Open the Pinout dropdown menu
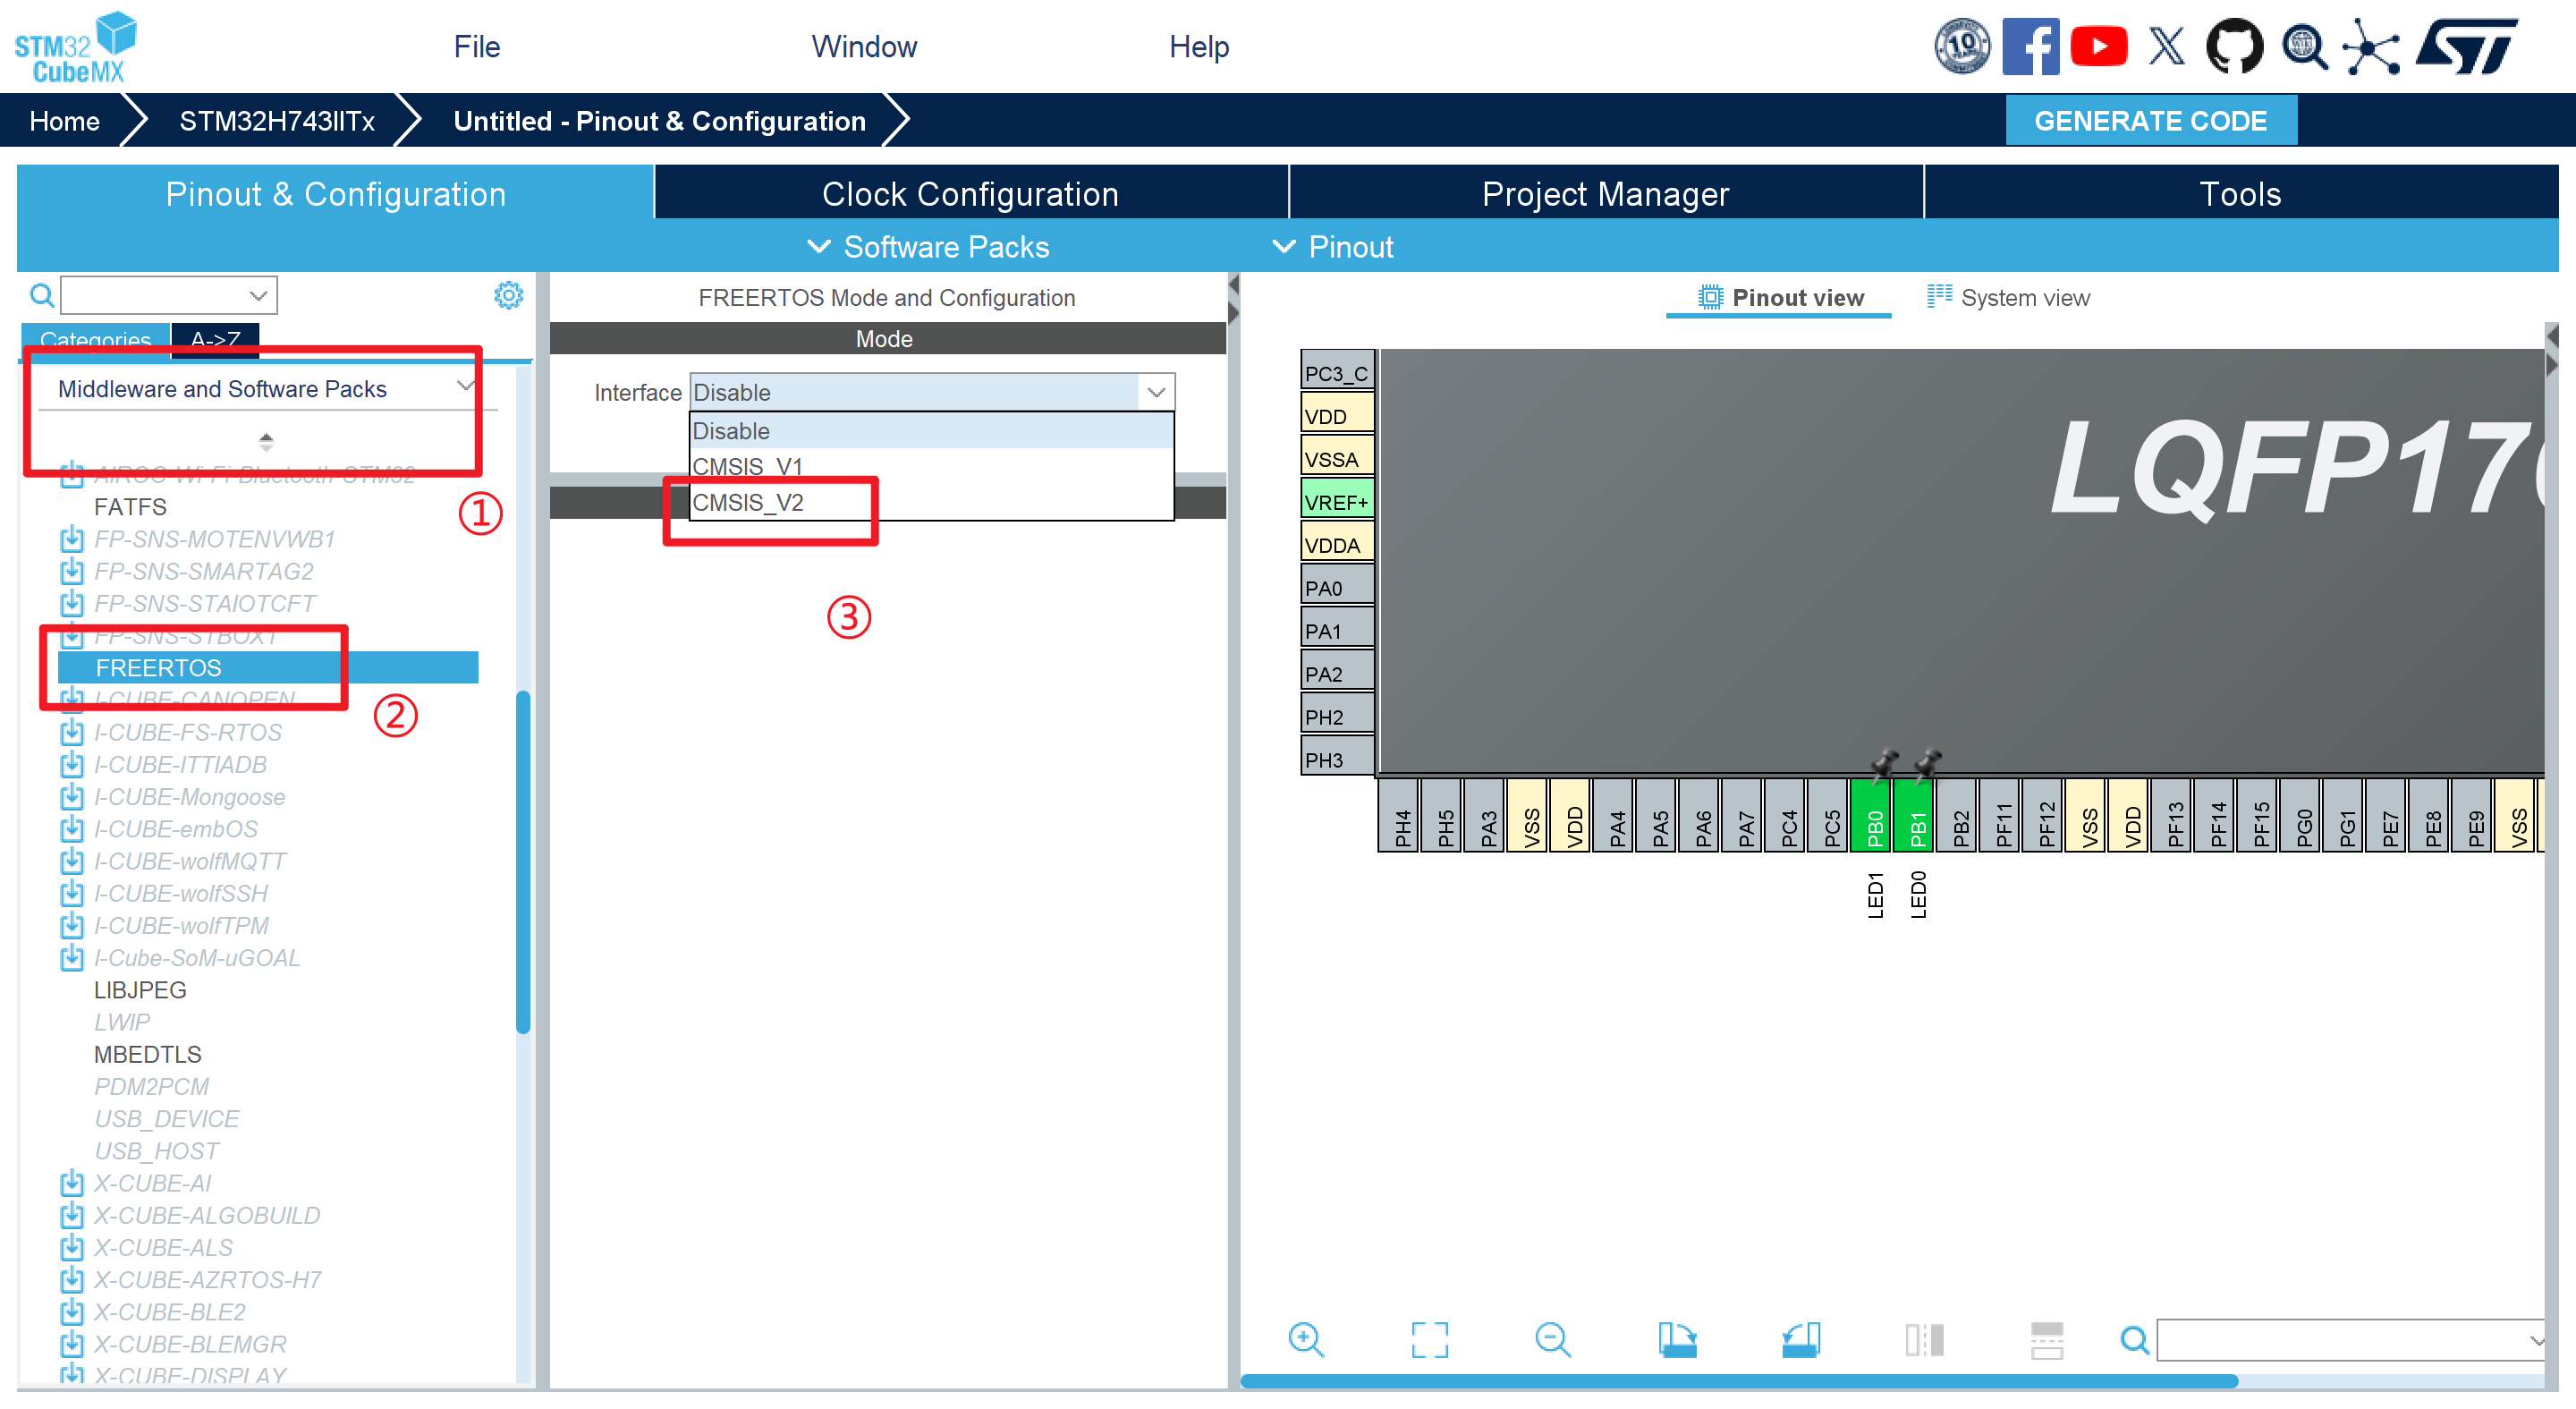 [x=1332, y=247]
